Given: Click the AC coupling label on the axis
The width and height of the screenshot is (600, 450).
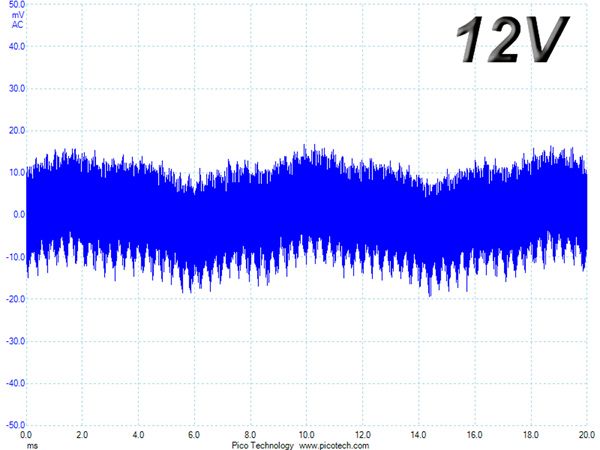Looking at the screenshot, I should [17, 25].
